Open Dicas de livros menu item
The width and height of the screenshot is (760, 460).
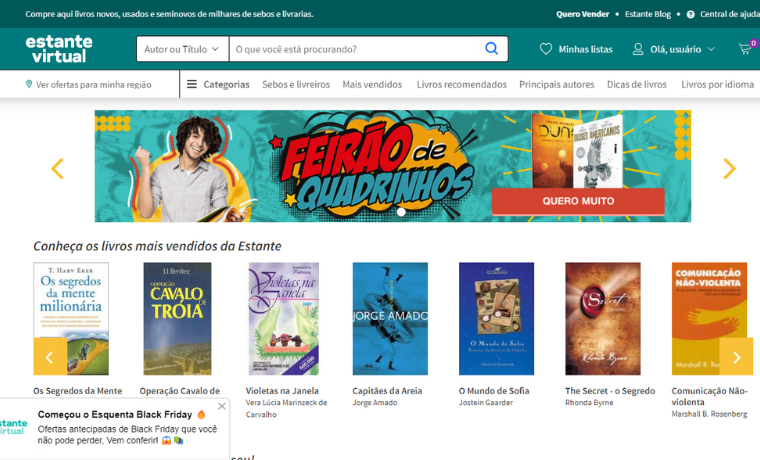coord(637,84)
